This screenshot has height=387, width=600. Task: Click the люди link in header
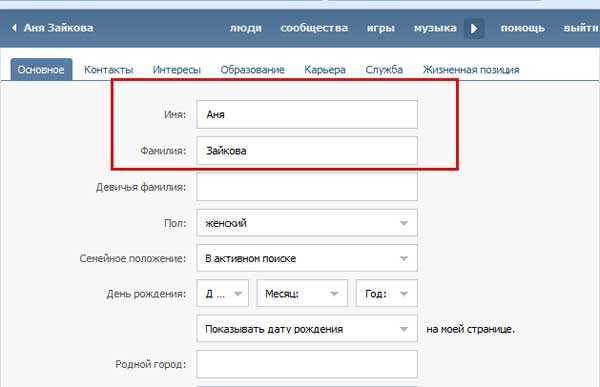tap(246, 28)
